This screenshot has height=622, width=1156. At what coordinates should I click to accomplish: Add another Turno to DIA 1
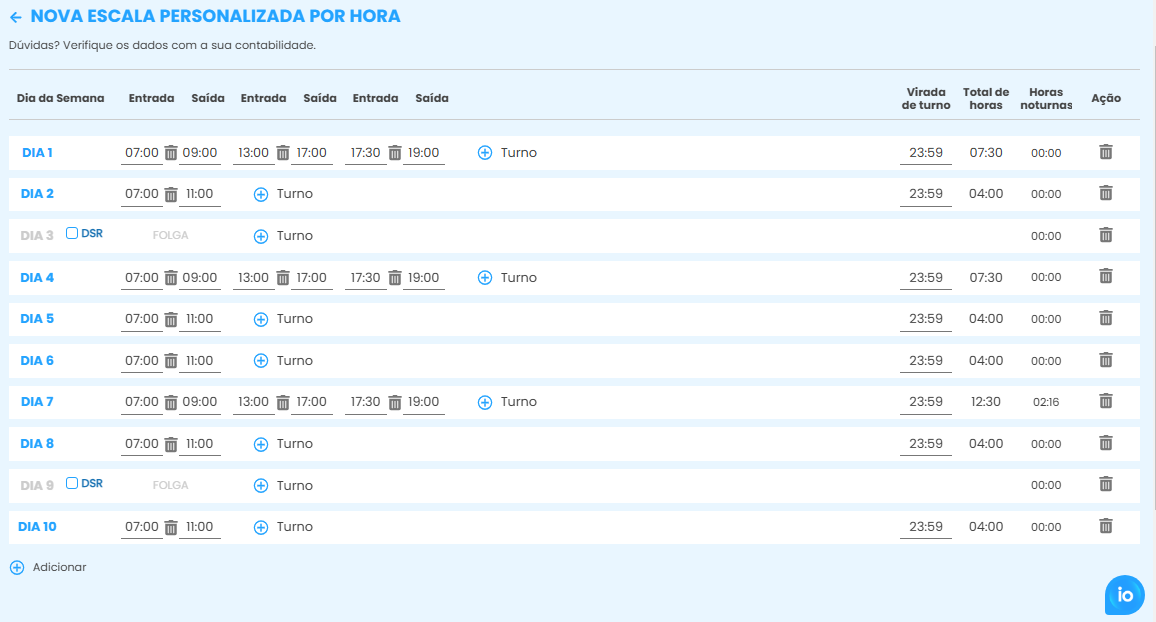click(x=485, y=153)
